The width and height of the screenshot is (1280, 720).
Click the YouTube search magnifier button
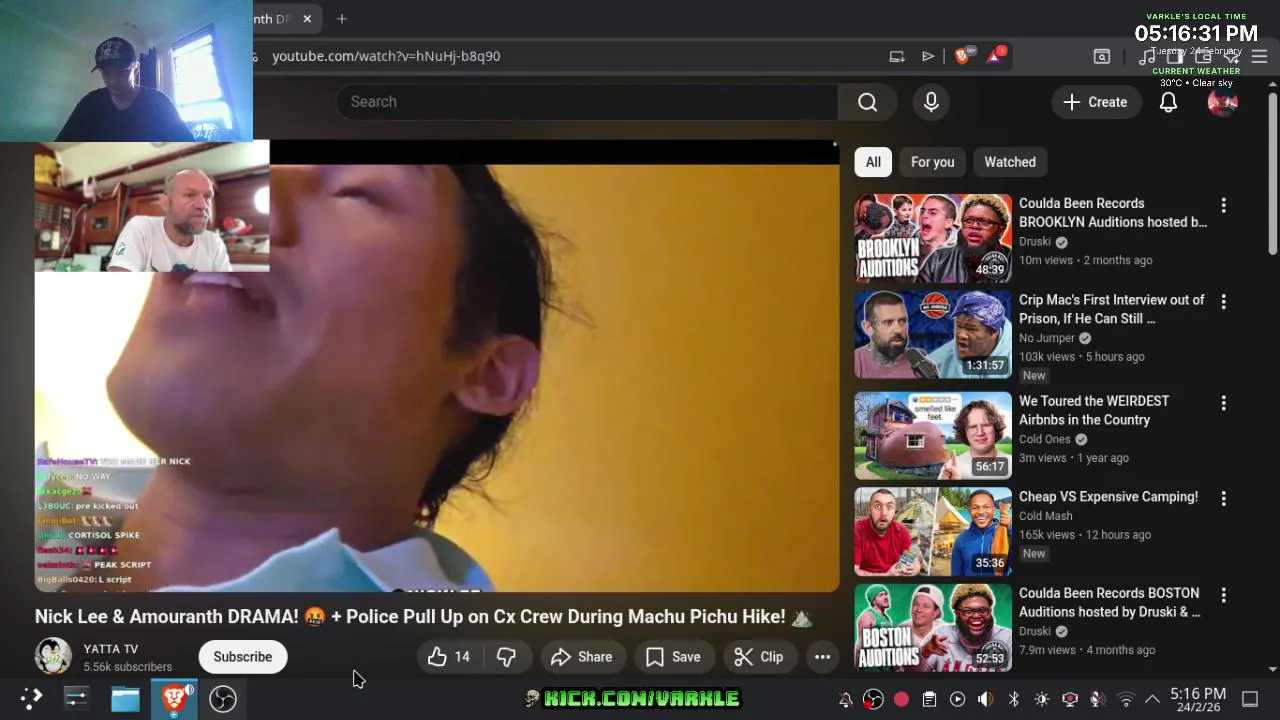coord(867,102)
